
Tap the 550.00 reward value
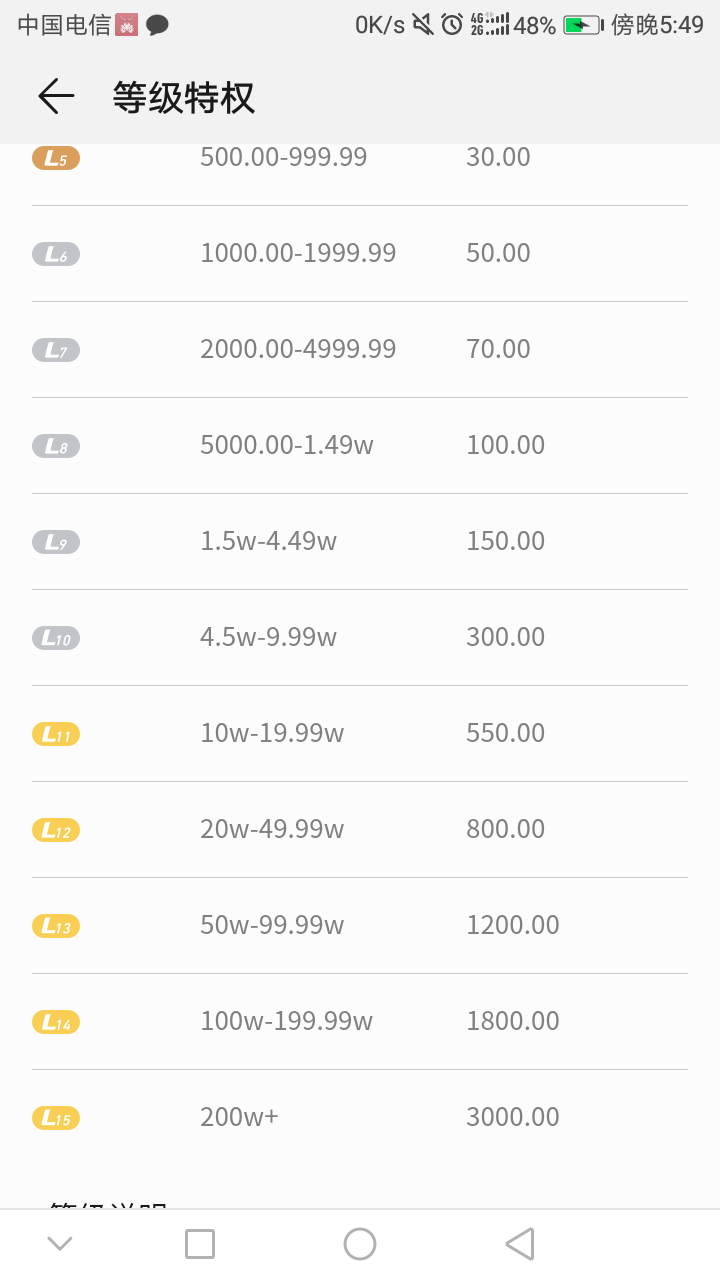505,733
